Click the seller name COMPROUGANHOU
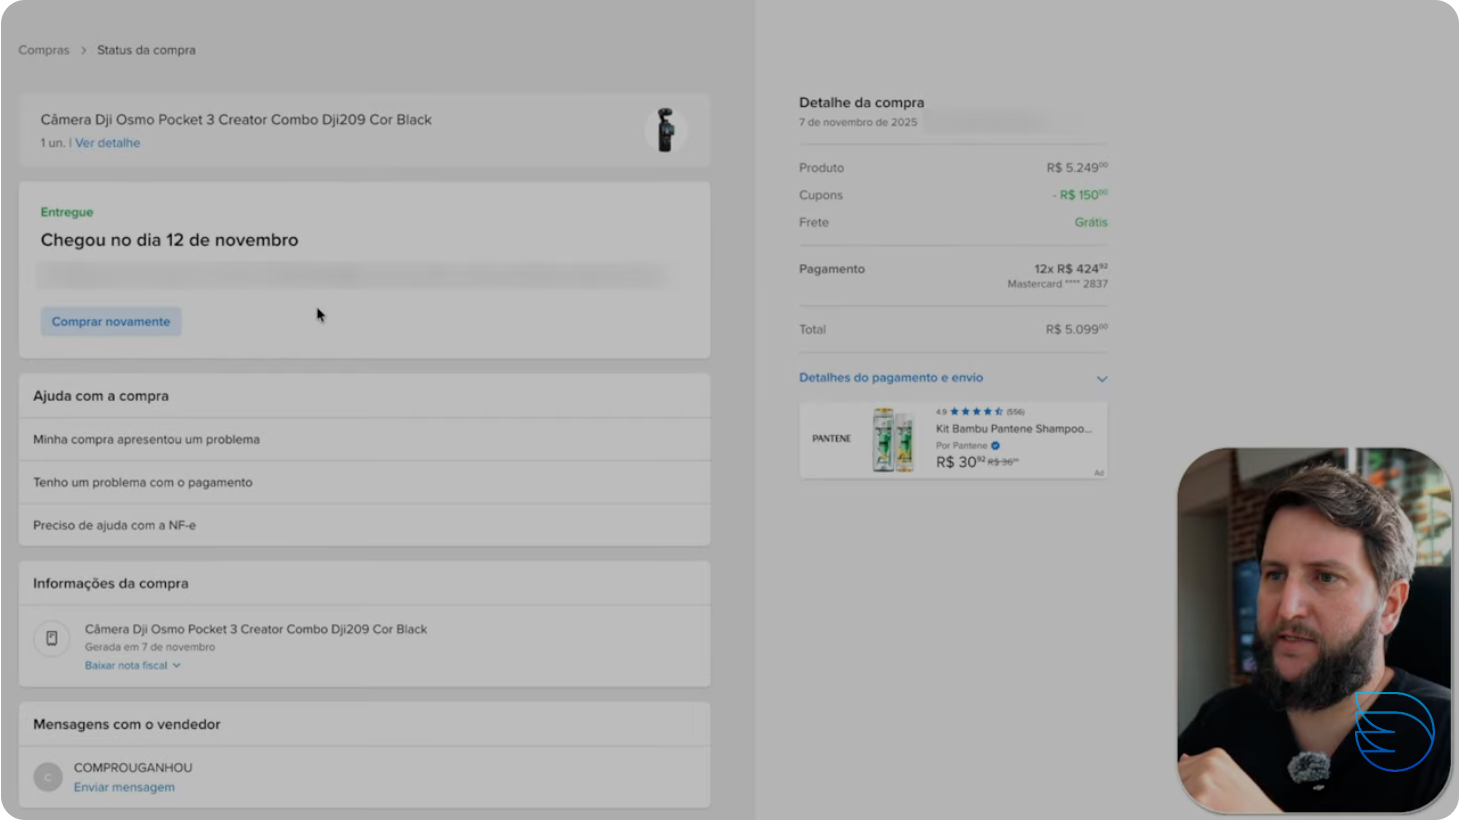The image size is (1460, 820). click(133, 768)
